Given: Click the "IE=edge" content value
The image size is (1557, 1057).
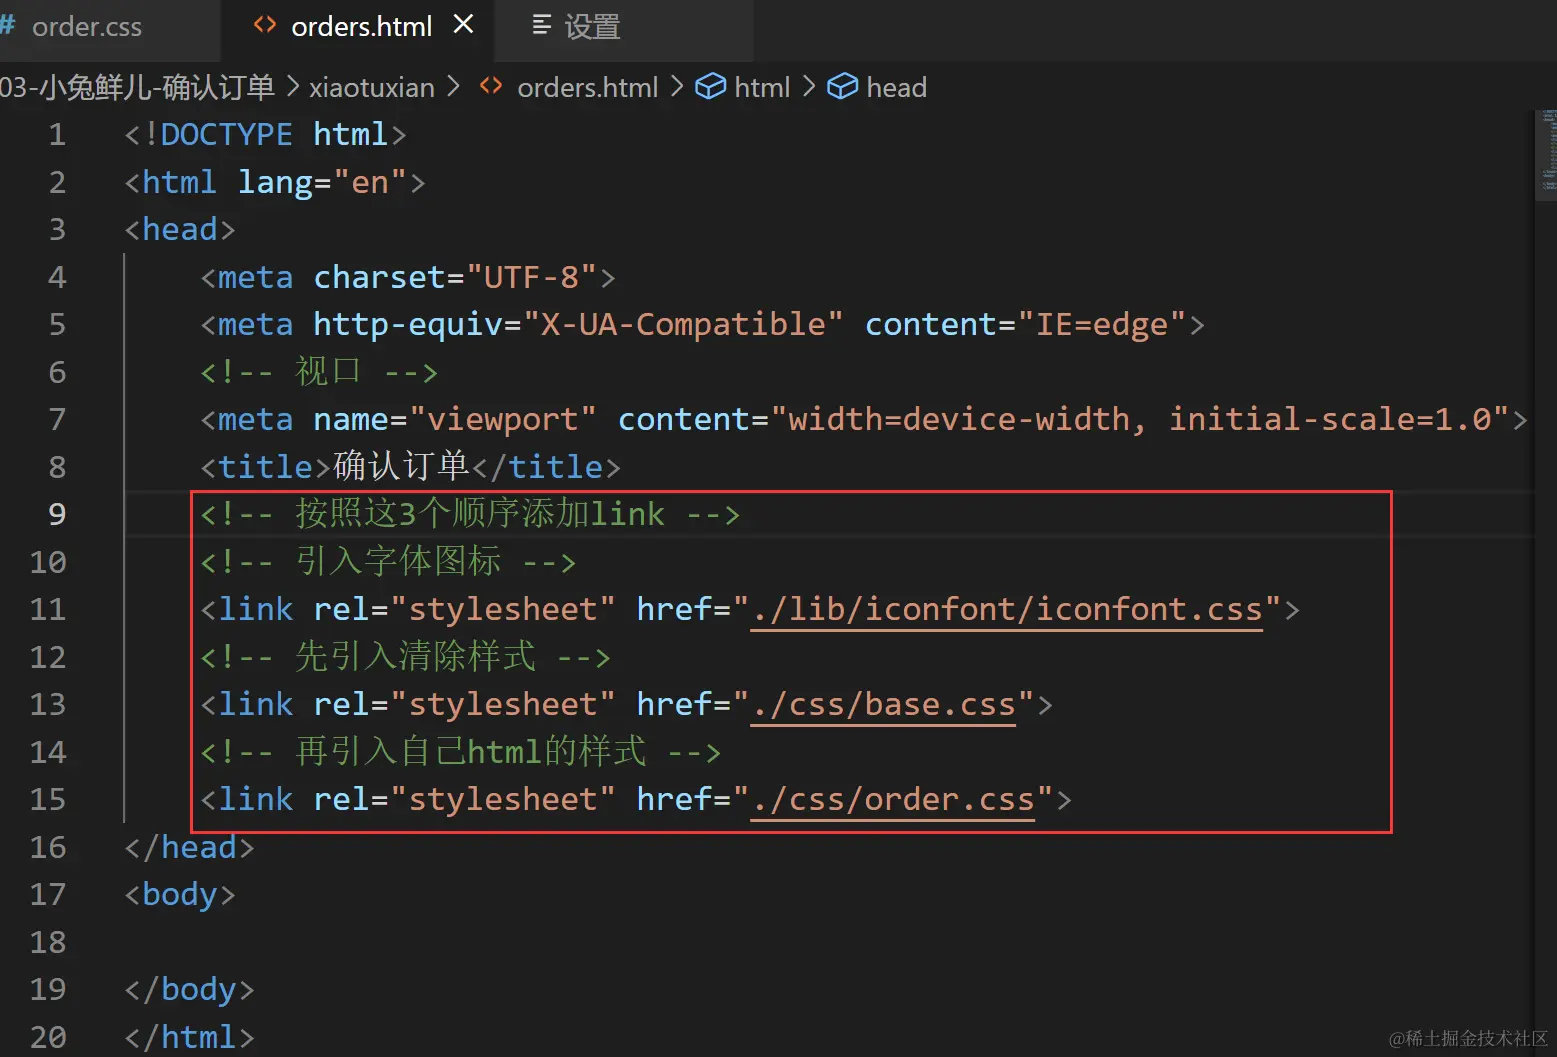Looking at the screenshot, I should (1101, 324).
